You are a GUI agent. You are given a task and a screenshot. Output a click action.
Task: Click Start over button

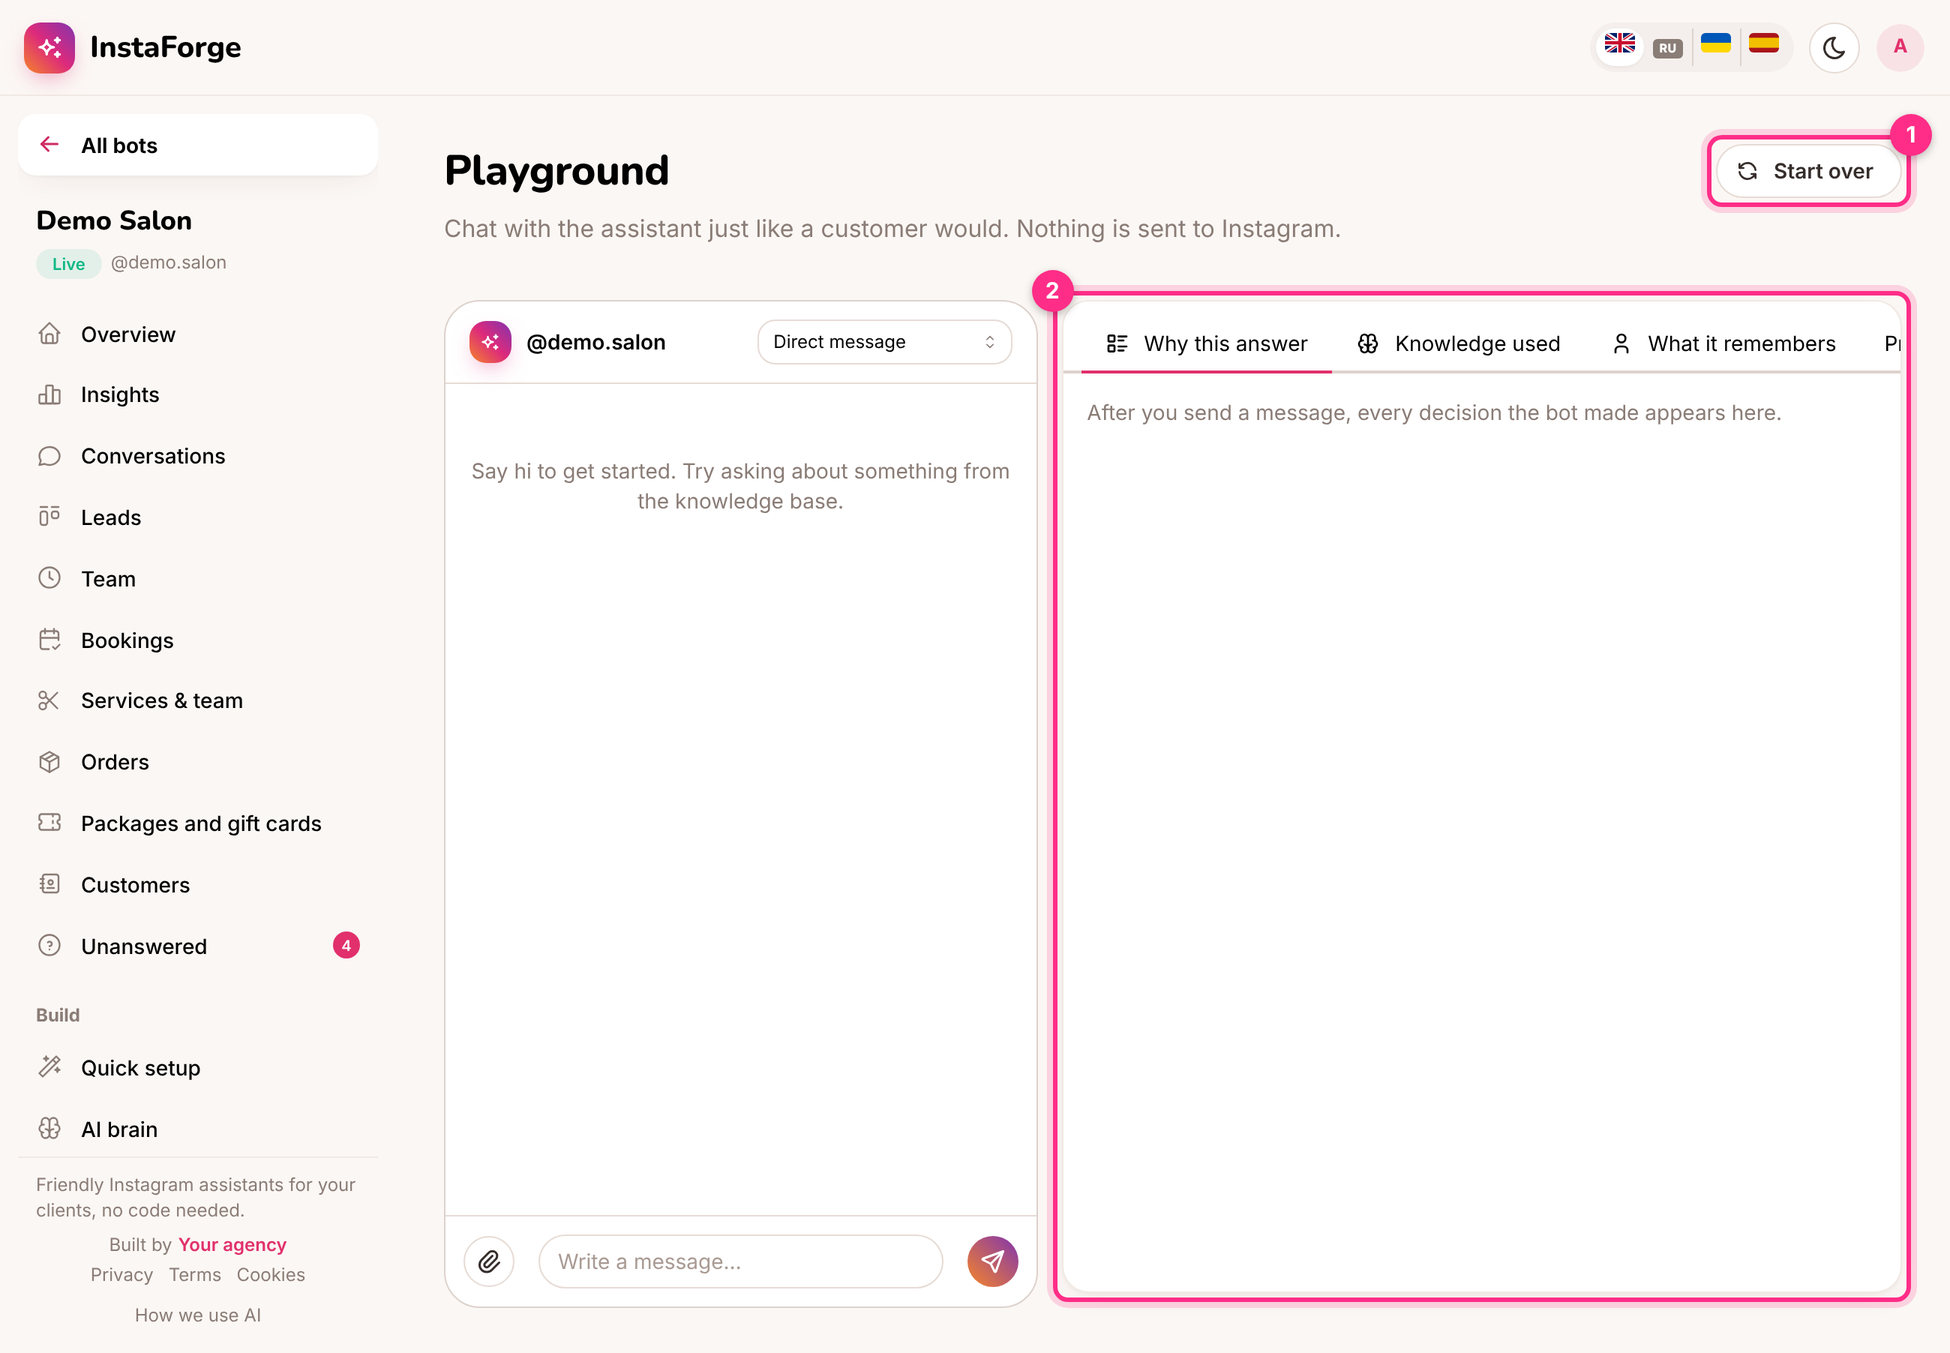(x=1808, y=171)
